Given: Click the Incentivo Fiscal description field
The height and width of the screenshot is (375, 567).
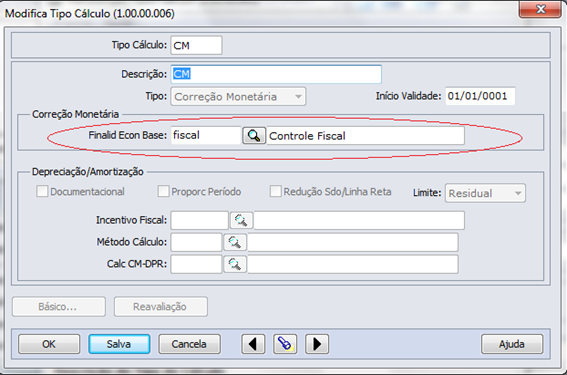Looking at the screenshot, I should pos(359,220).
